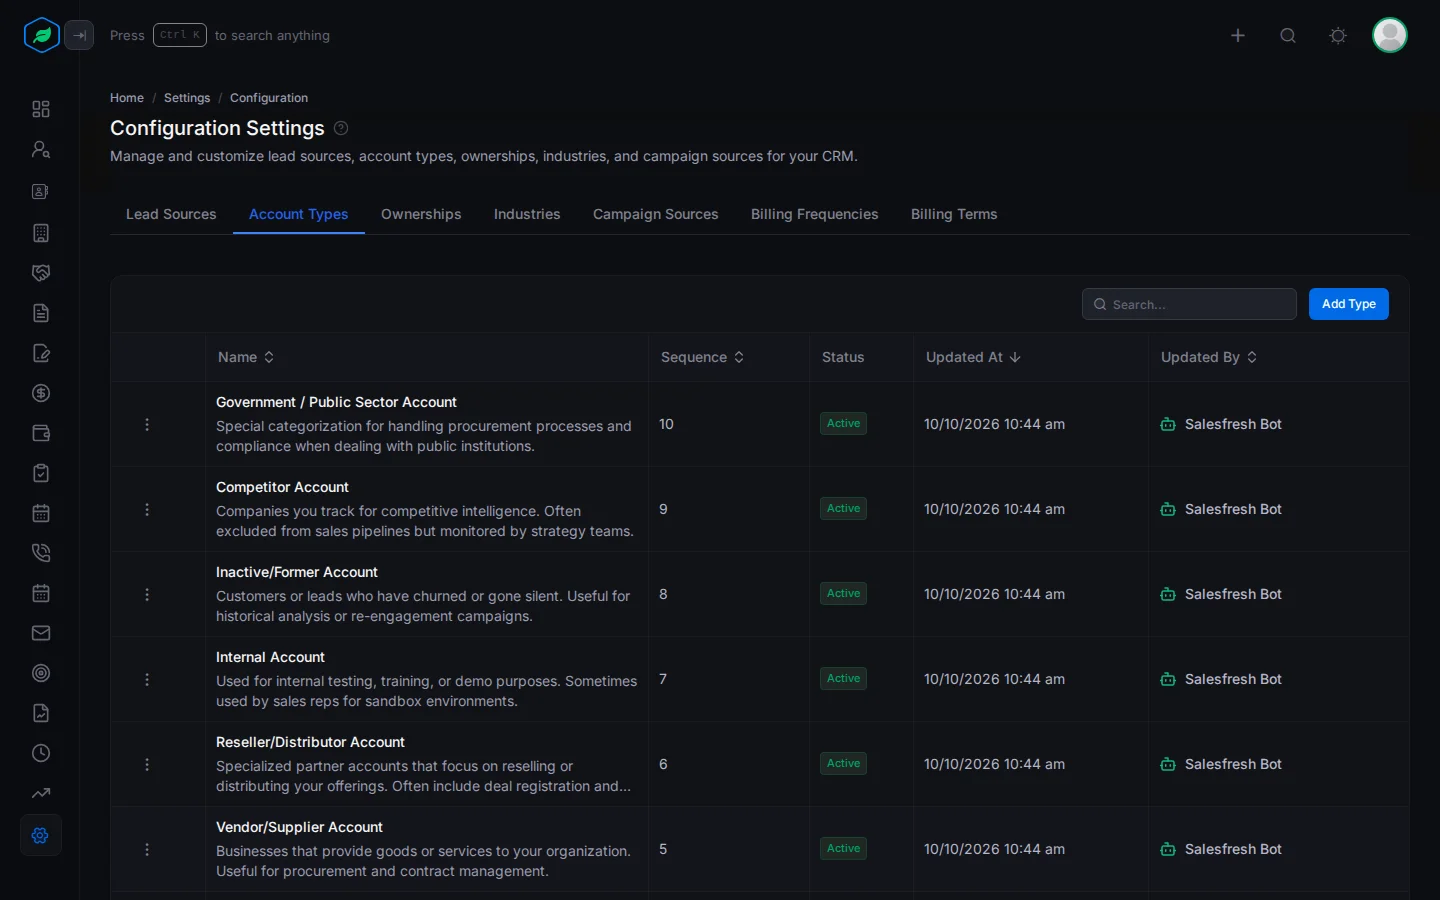Open the phone calls sidebar icon

(x=41, y=553)
